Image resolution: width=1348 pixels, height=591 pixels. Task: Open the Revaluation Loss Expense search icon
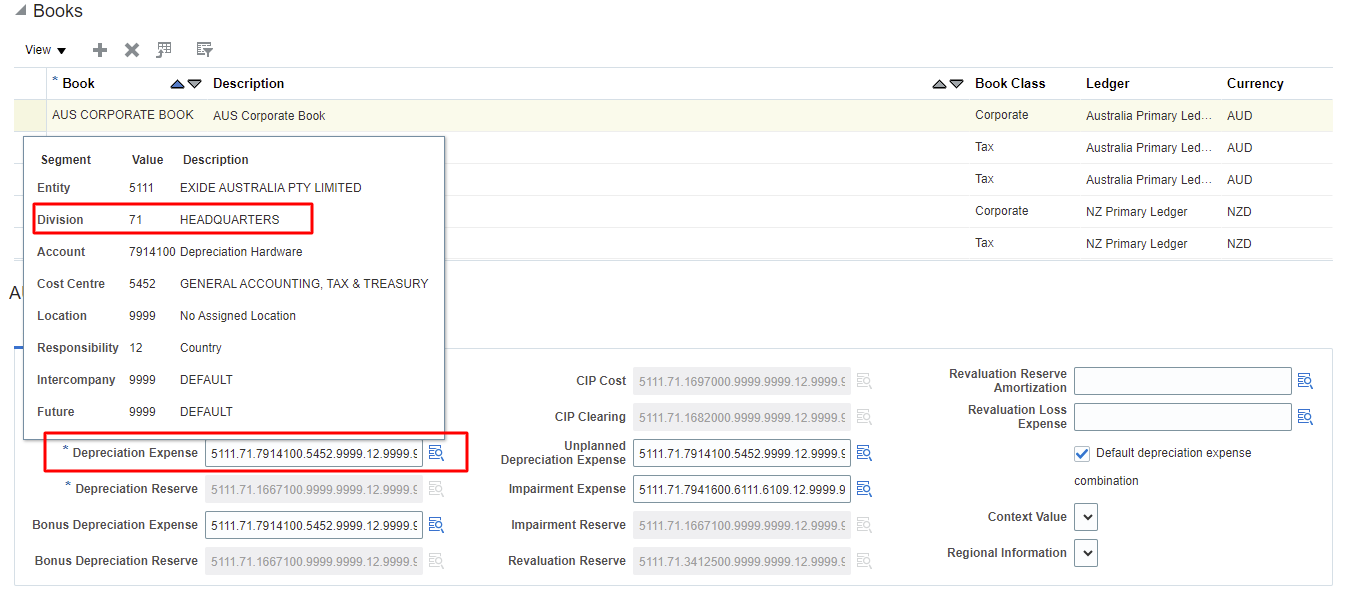1305,417
